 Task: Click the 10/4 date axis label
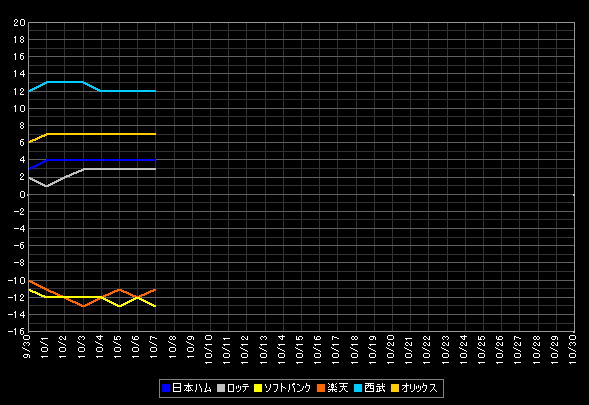[100, 346]
